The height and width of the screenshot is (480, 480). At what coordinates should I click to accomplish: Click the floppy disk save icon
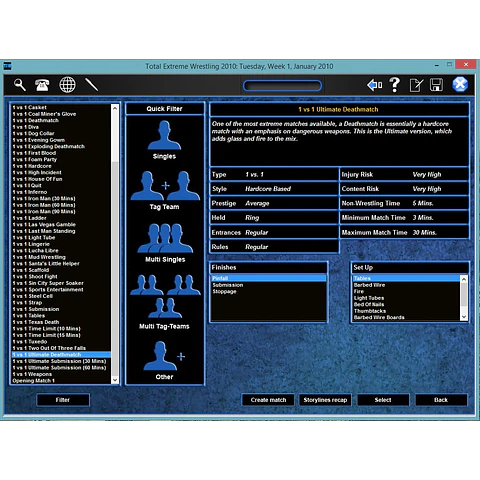pos(436,85)
